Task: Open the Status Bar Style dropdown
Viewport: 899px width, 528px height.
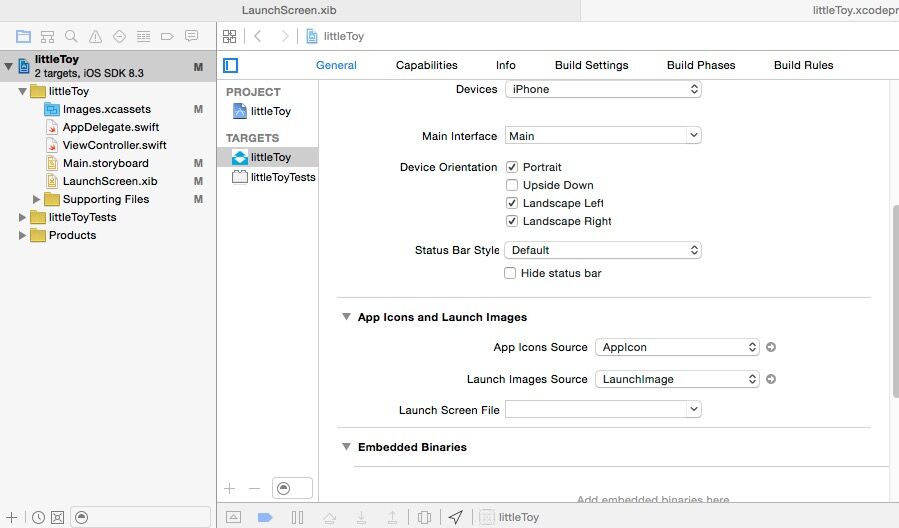Action: pyautogui.click(x=602, y=250)
